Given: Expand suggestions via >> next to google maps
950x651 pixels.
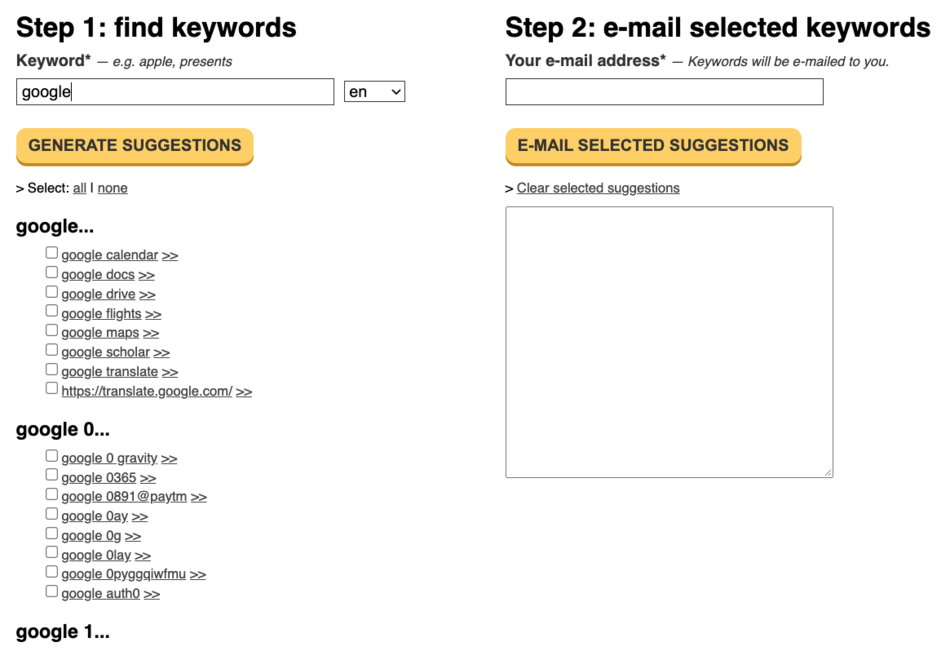Looking at the screenshot, I should click(151, 333).
